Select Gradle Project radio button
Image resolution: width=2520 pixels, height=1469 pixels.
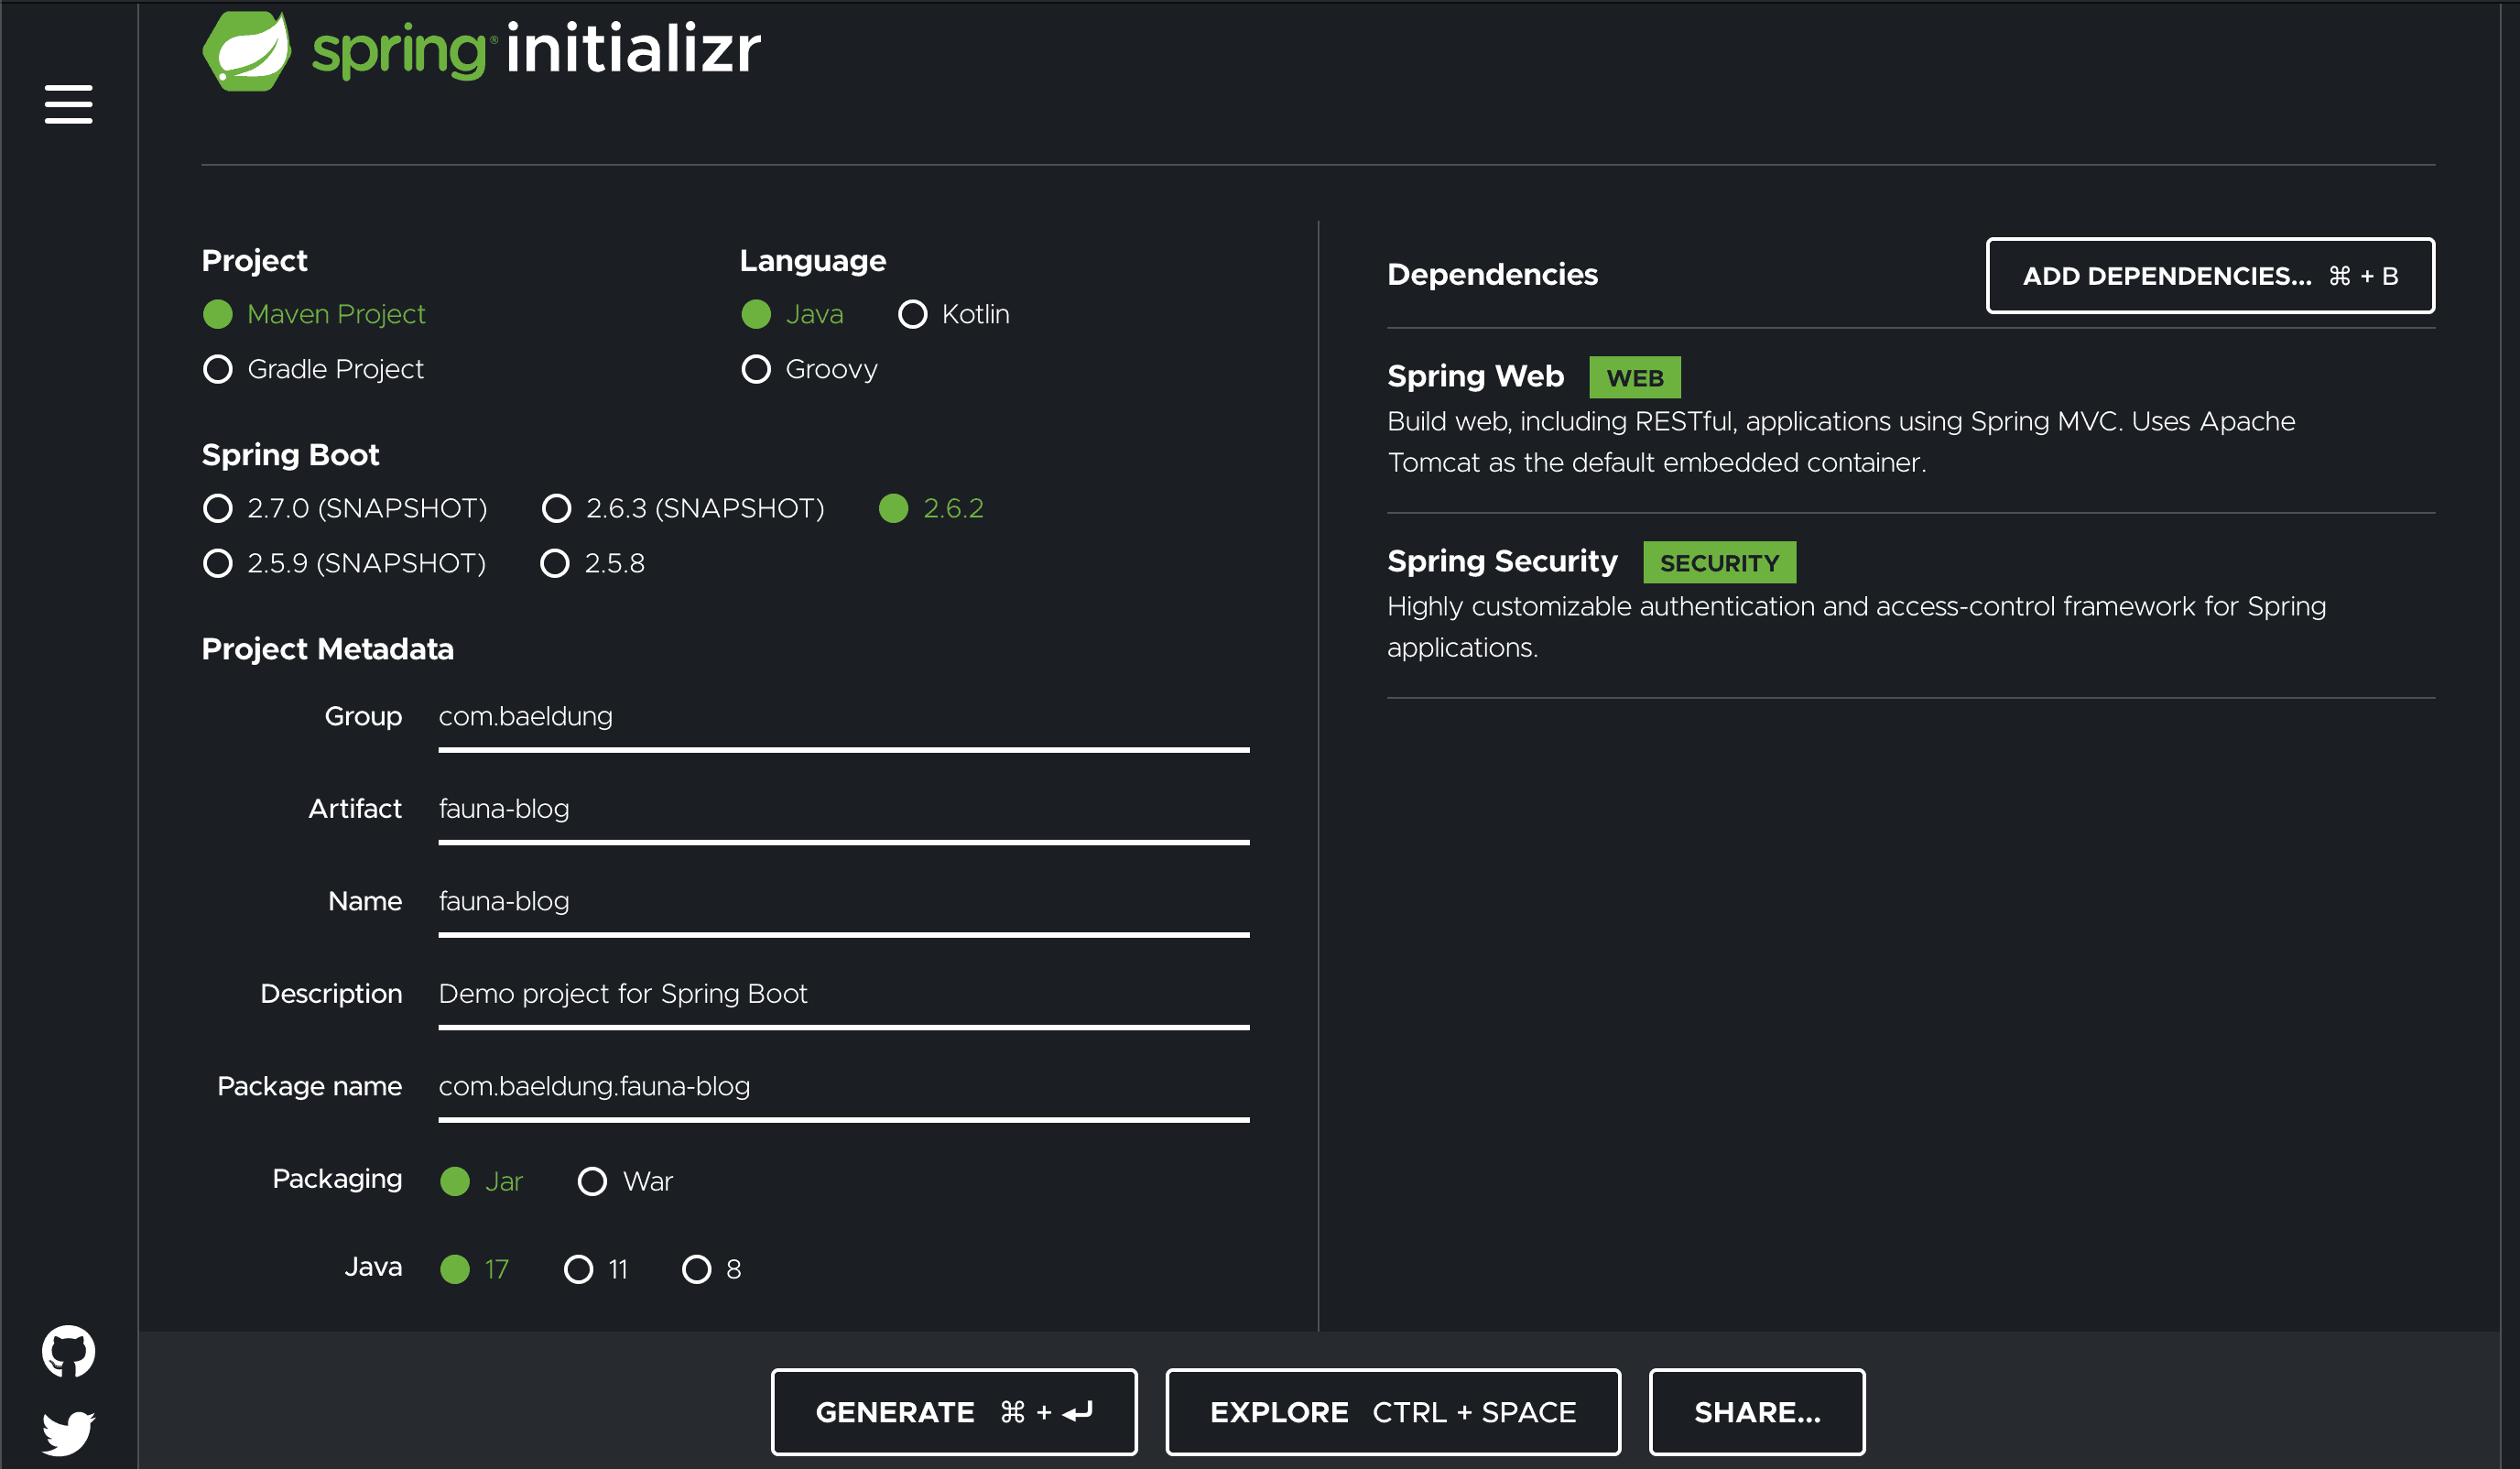tap(218, 369)
